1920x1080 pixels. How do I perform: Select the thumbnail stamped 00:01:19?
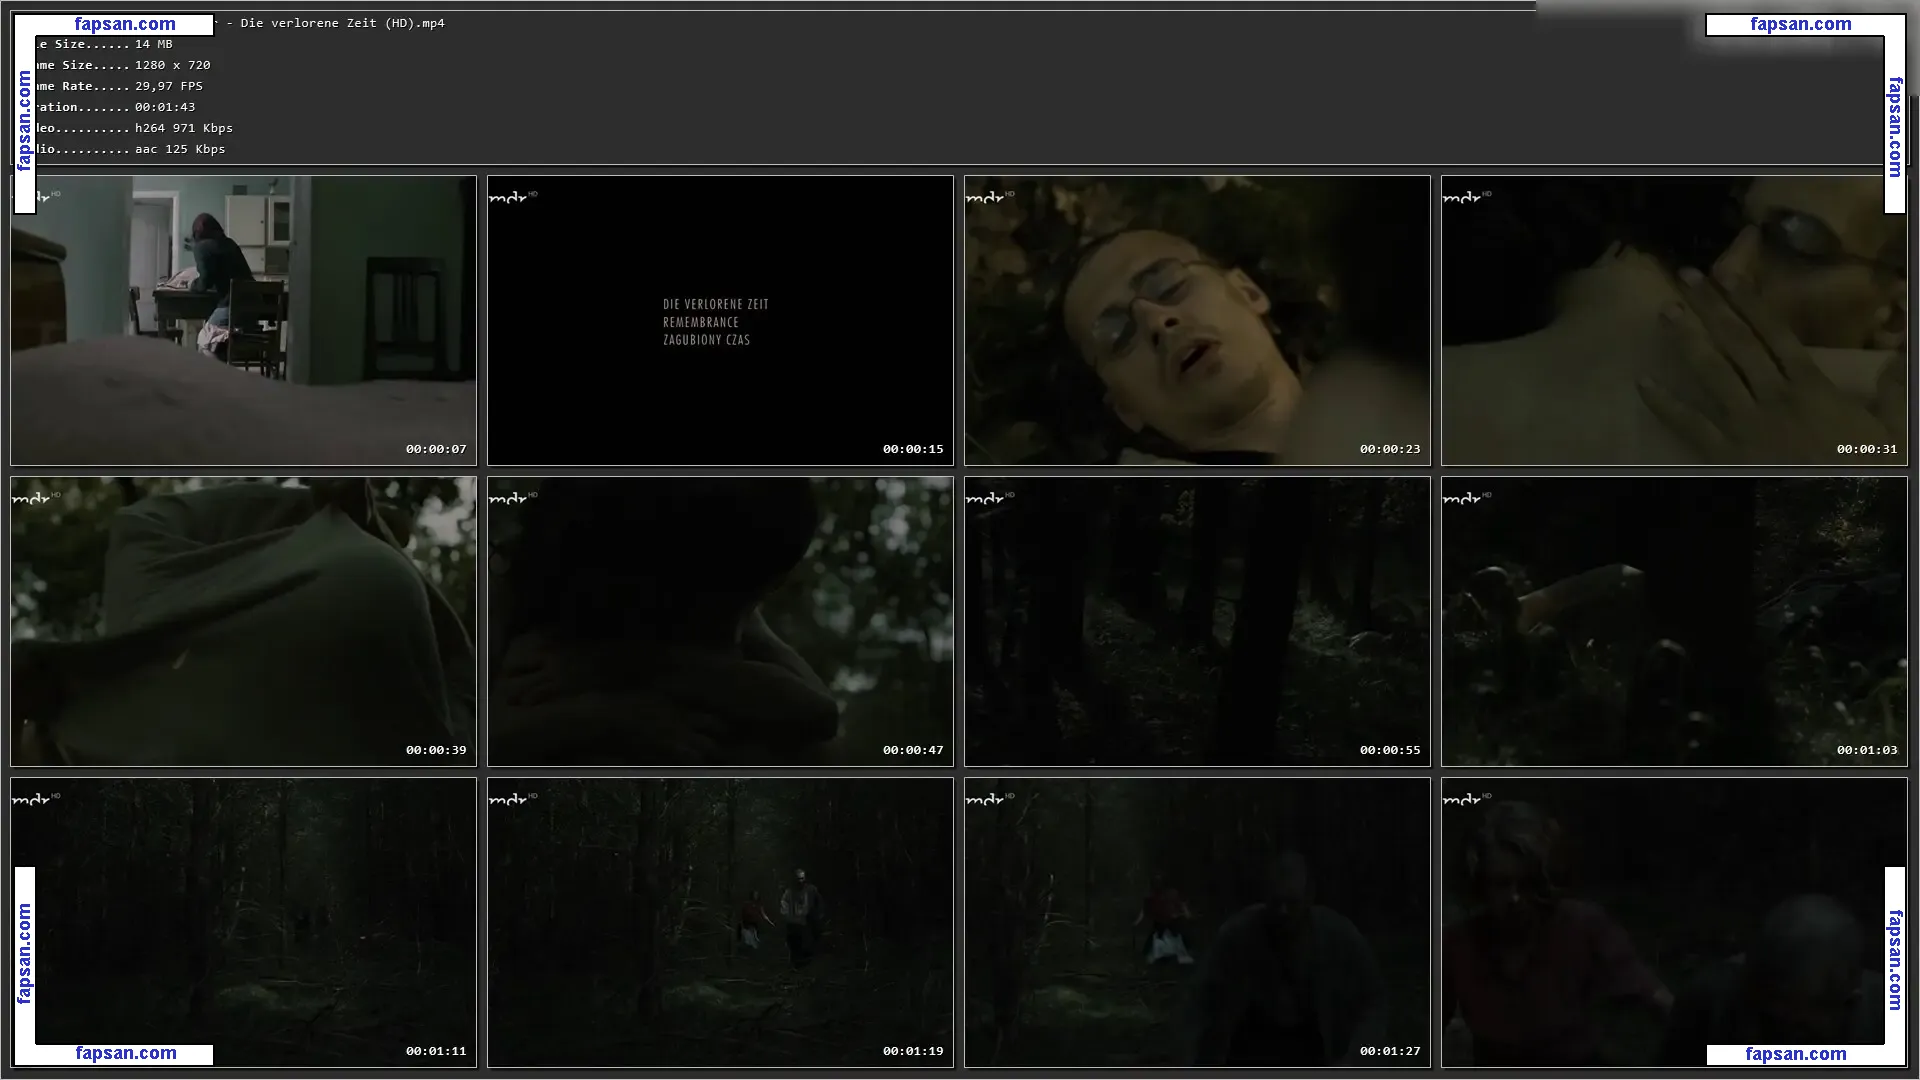[720, 922]
